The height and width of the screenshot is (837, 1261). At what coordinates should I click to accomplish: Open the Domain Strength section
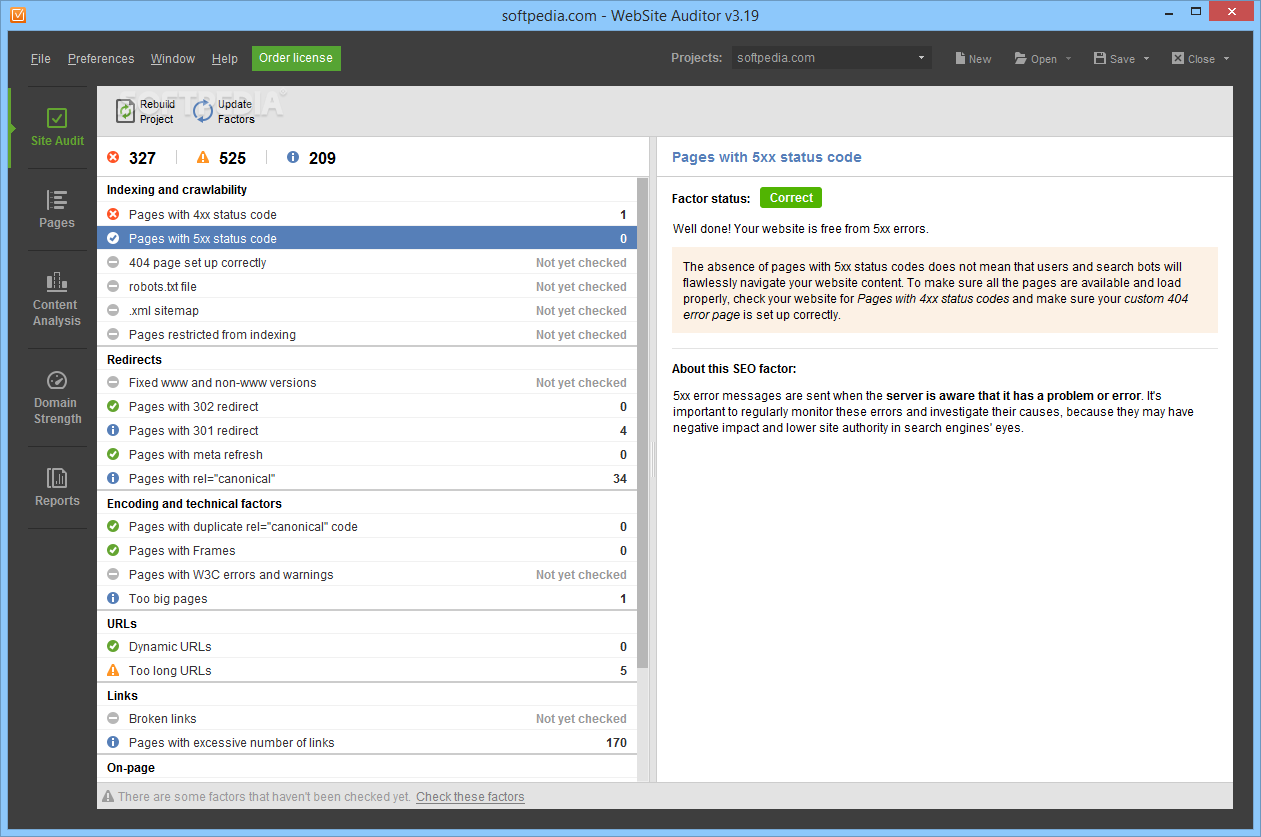(x=57, y=397)
